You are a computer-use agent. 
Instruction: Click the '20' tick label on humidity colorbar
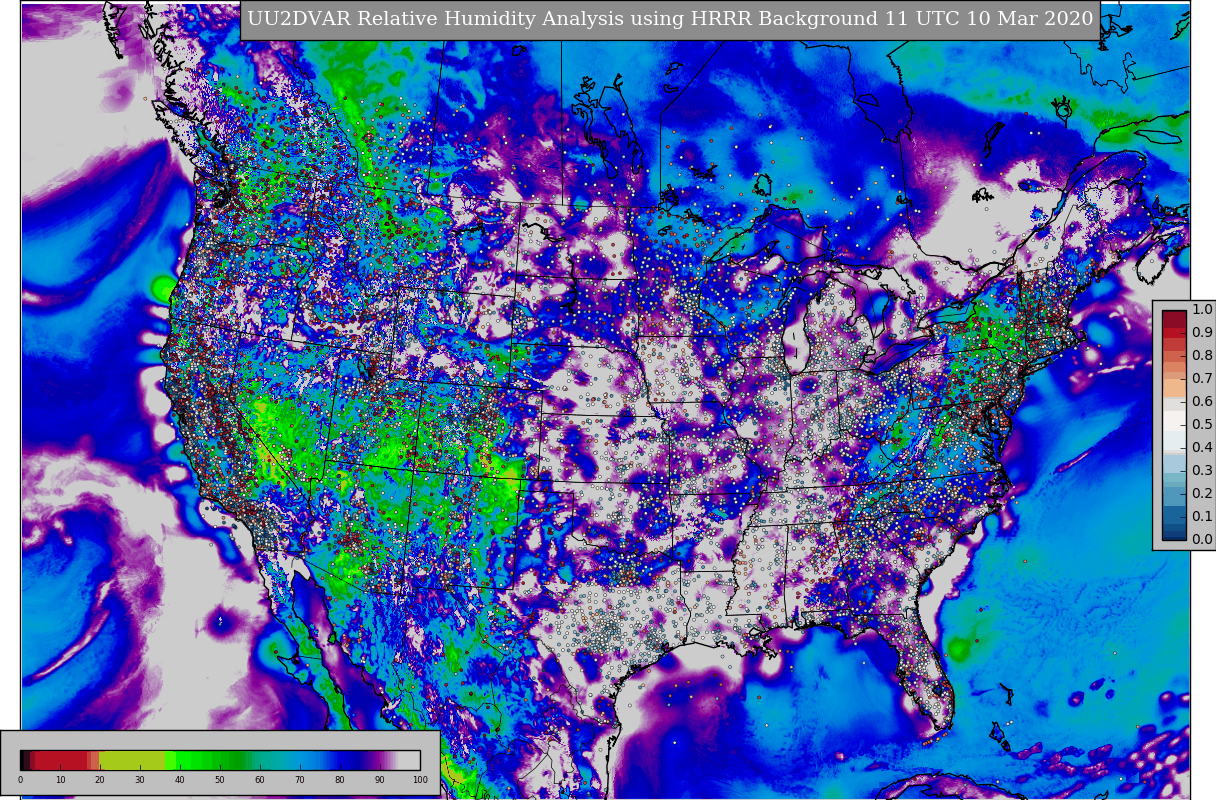pos(100,779)
